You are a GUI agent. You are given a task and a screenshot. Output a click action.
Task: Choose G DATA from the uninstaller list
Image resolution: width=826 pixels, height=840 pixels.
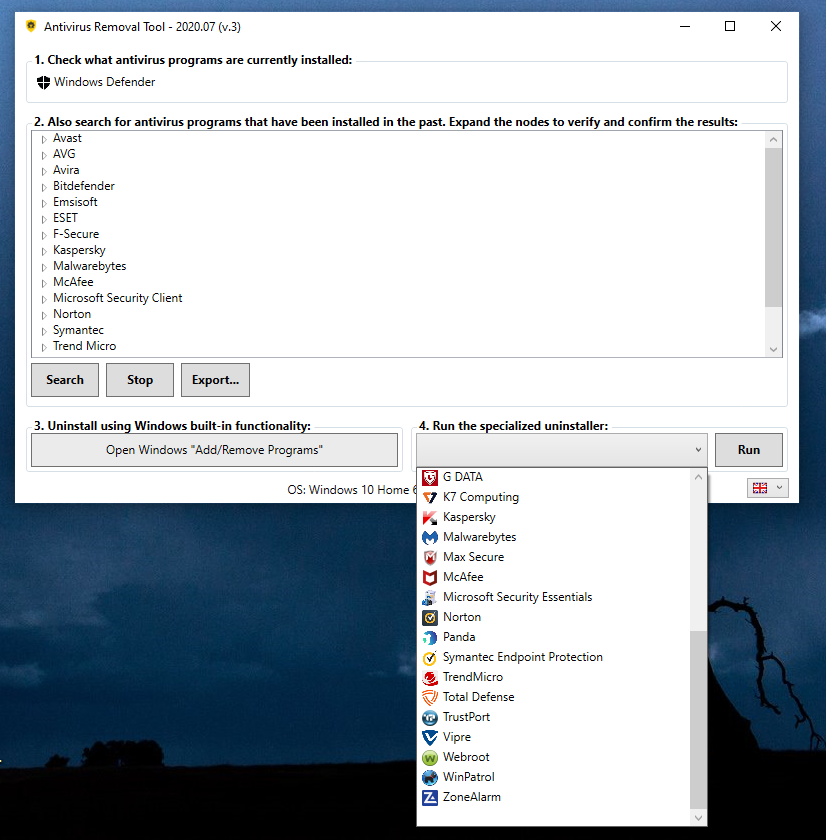point(555,477)
